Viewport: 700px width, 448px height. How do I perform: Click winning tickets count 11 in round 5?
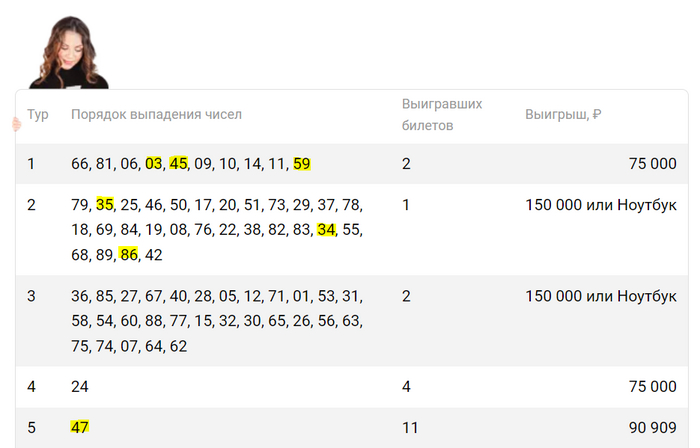410,427
